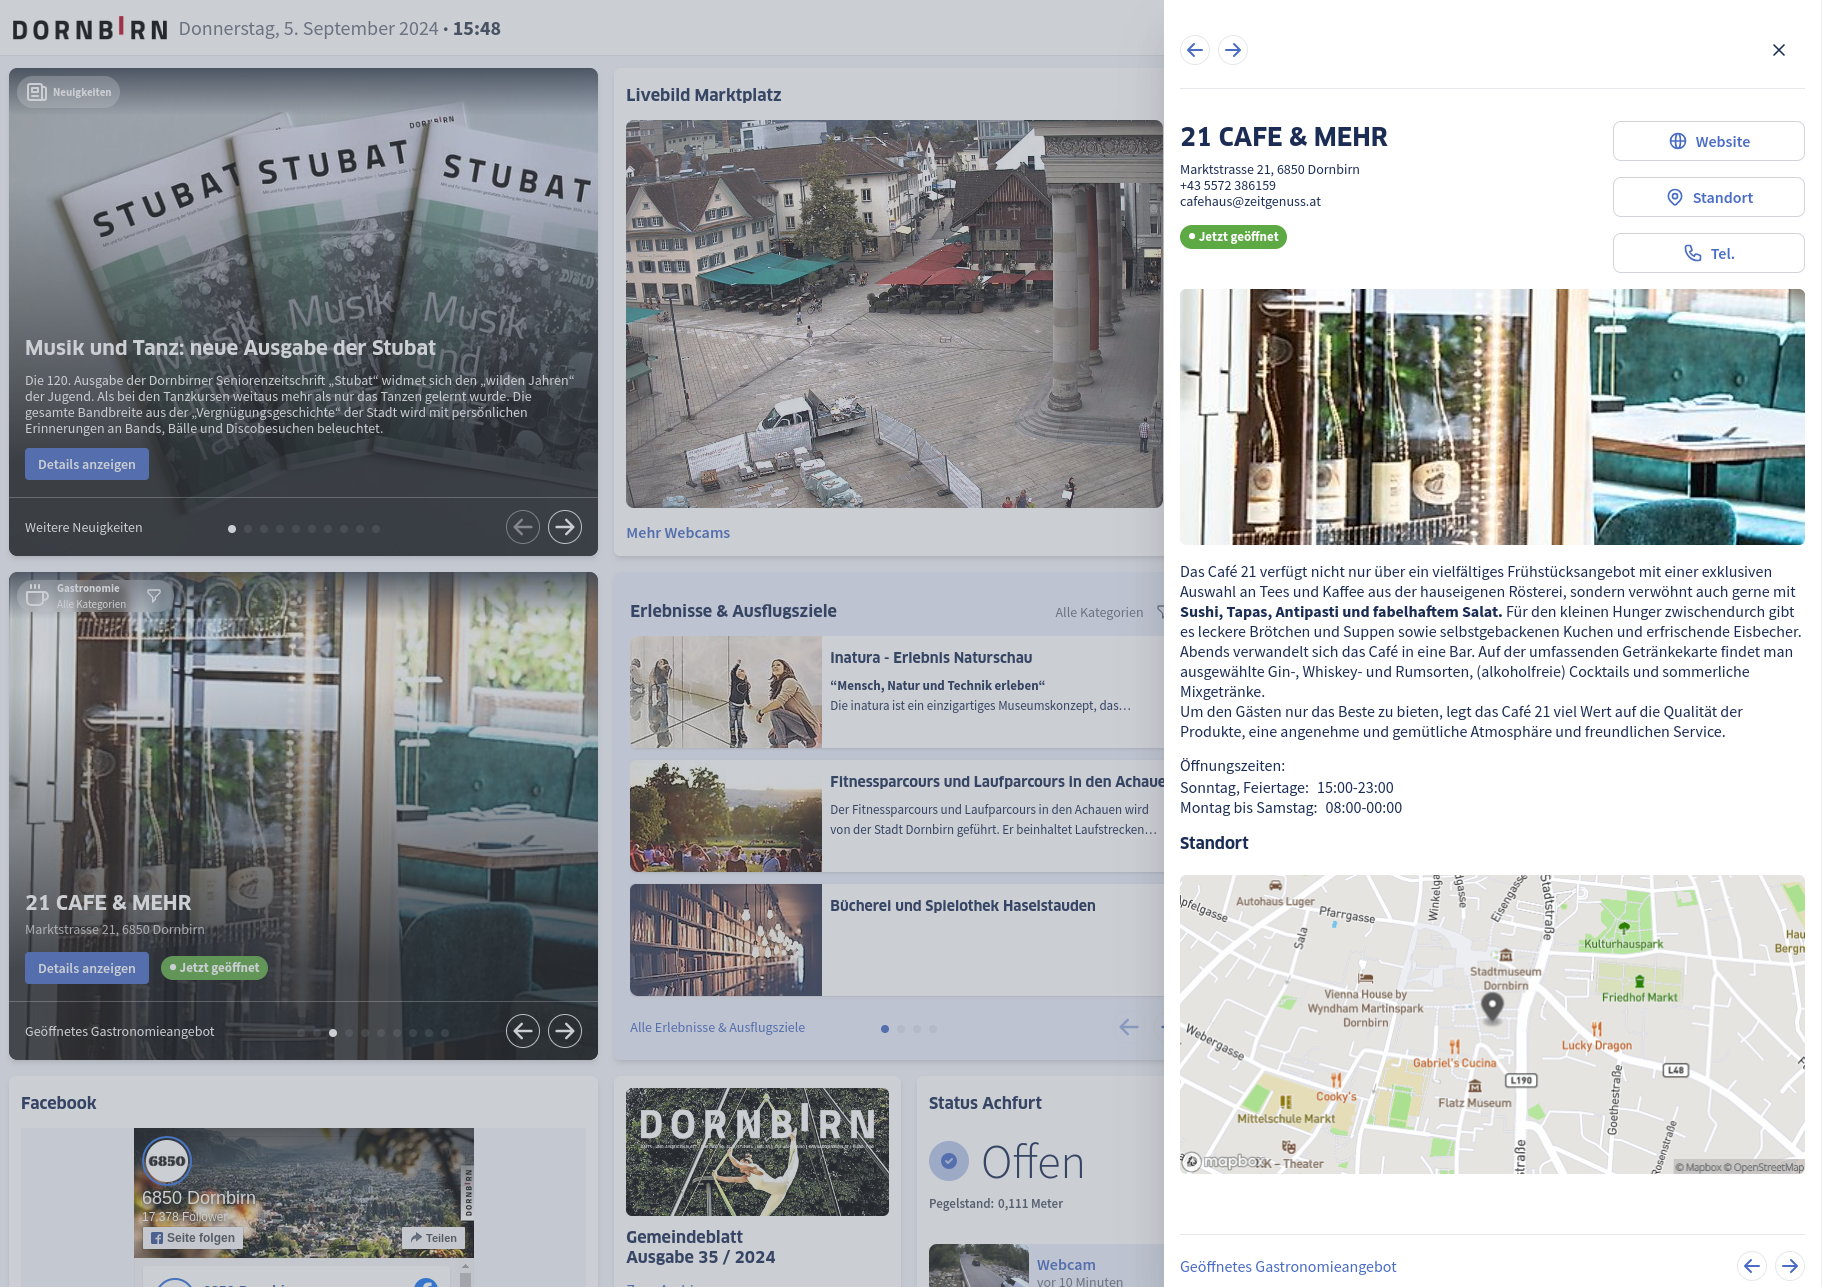The image size is (1822, 1287).
Task: Click the previous arrow atop detail panel
Action: pos(1195,50)
